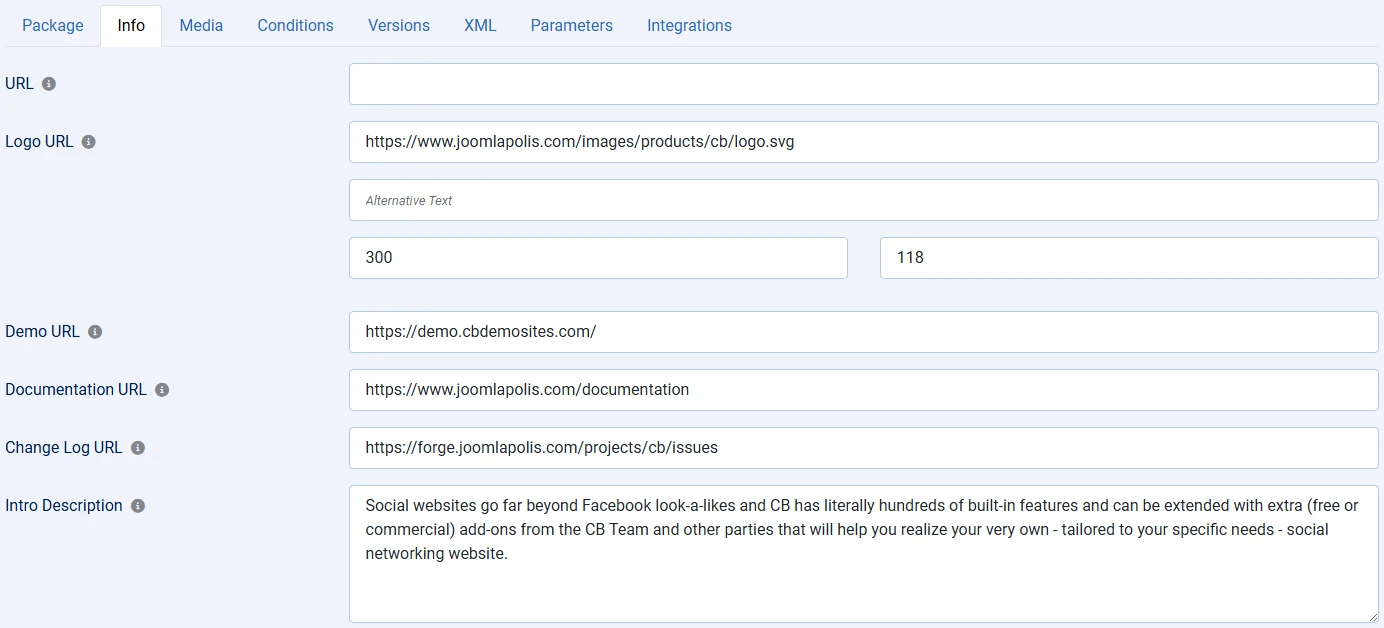This screenshot has height=628, width=1384.
Task: Click the Demo URL info icon
Action: (95, 332)
